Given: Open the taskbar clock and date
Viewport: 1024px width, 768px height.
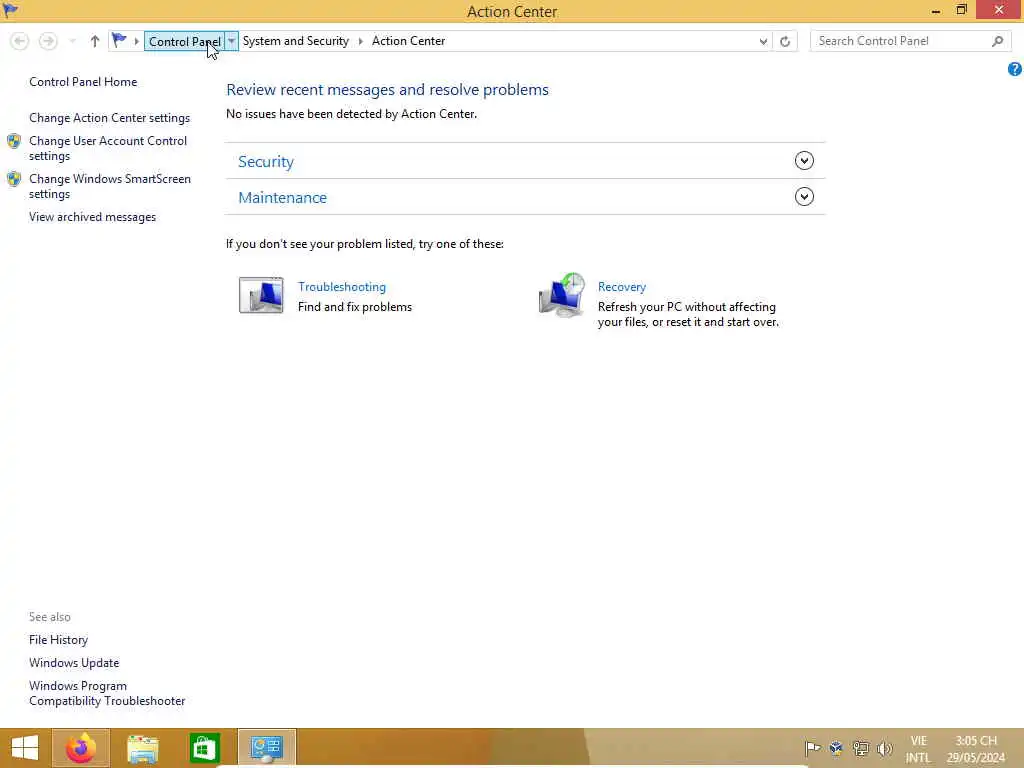Looking at the screenshot, I should pos(976,749).
